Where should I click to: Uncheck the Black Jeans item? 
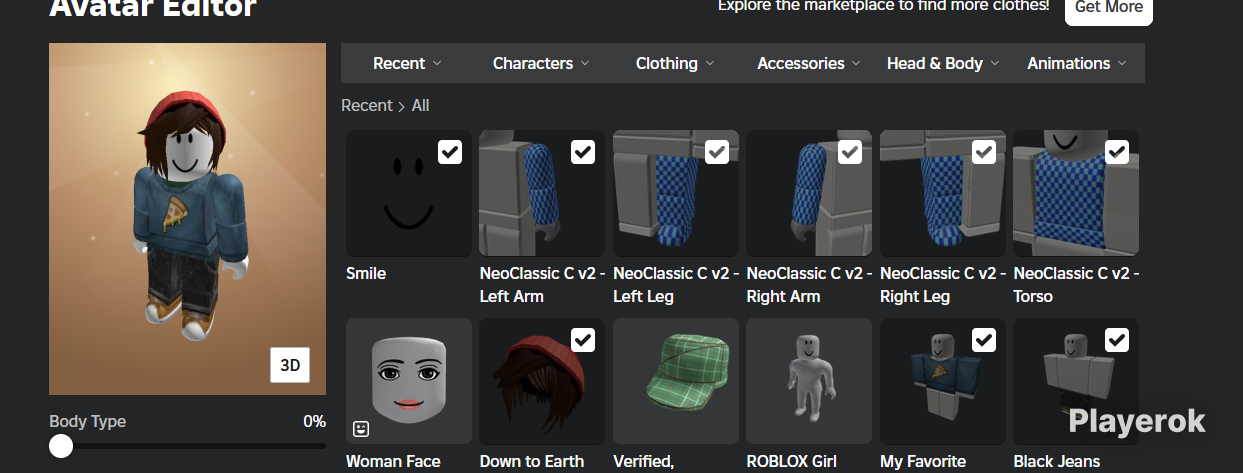tap(1117, 340)
